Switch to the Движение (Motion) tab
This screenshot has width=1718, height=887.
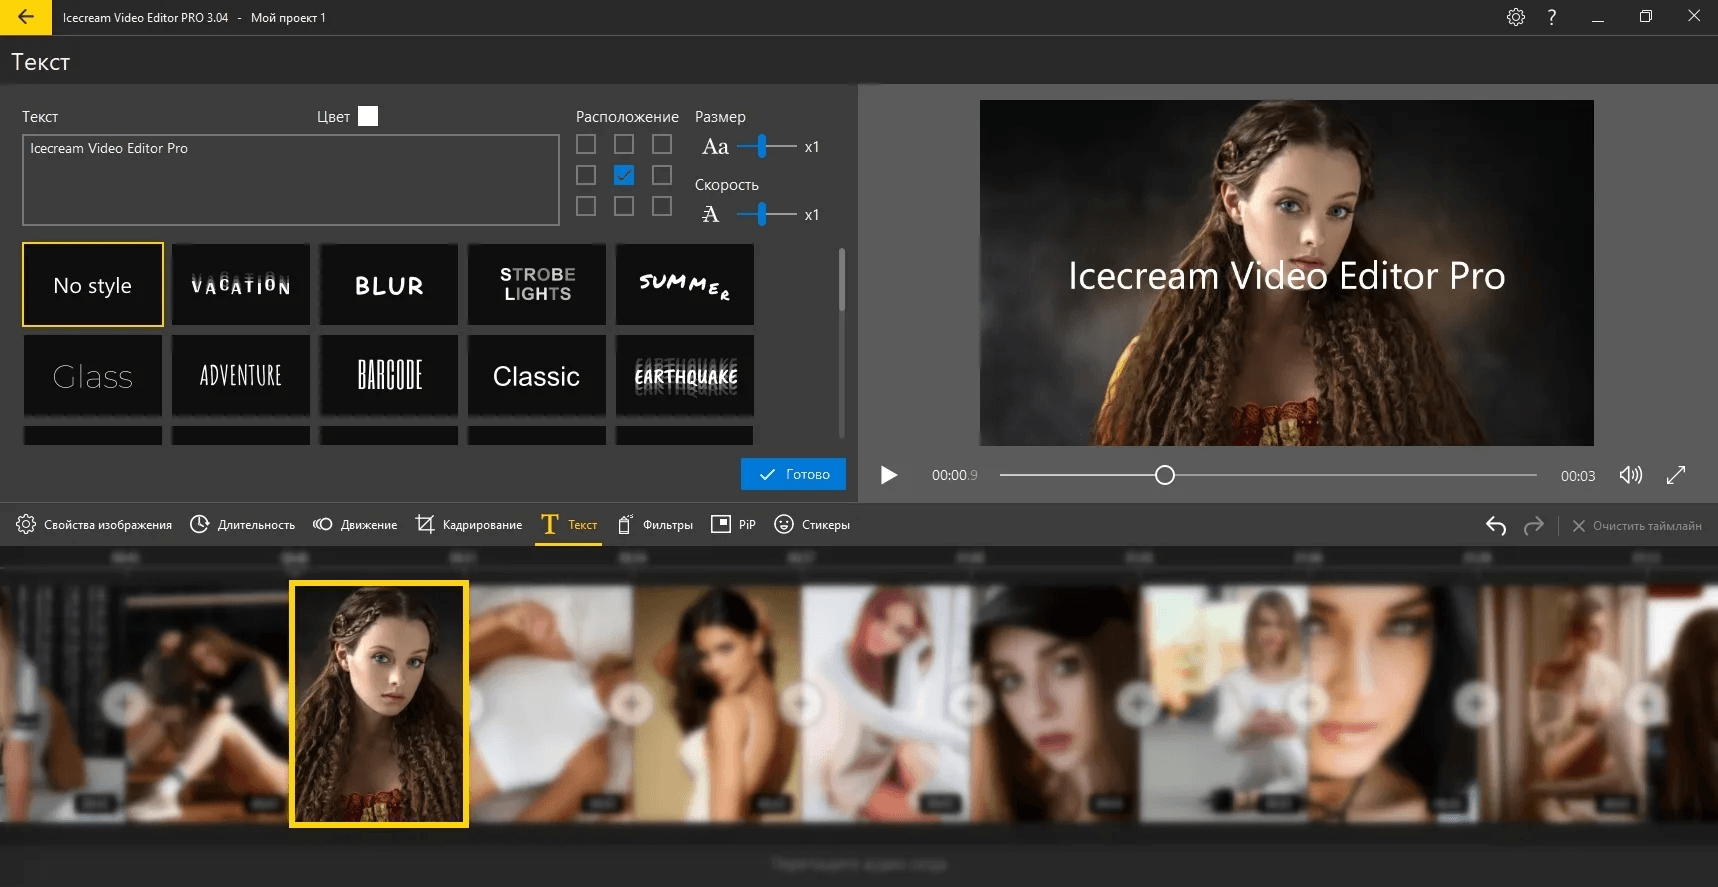pyautogui.click(x=355, y=525)
